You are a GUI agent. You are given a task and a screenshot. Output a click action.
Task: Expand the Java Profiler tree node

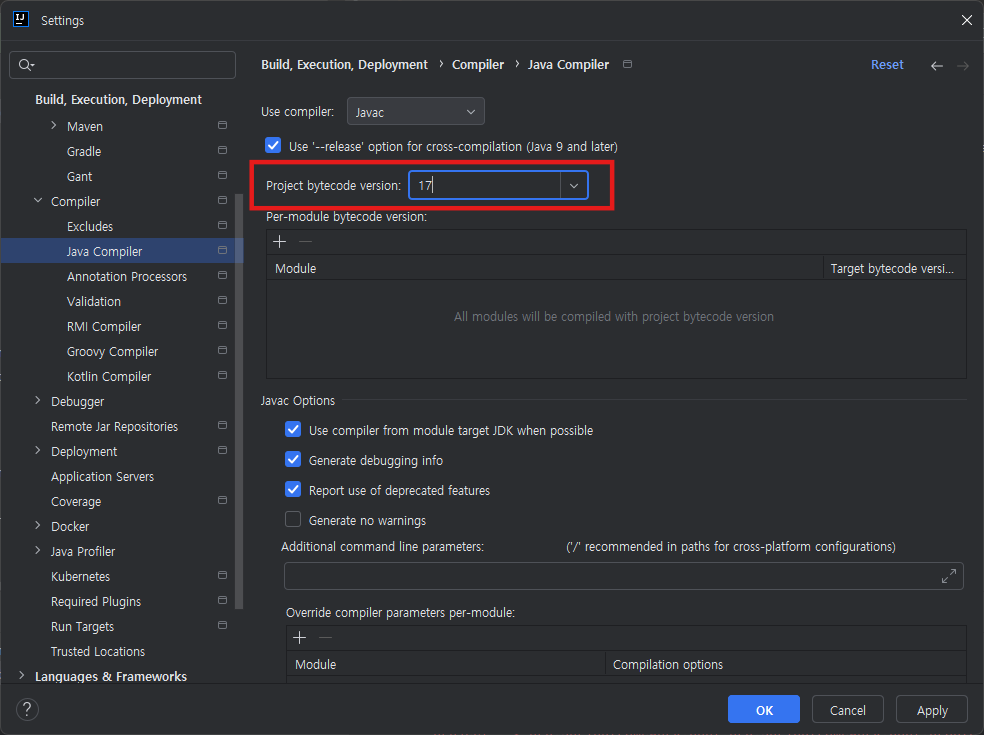coord(38,550)
